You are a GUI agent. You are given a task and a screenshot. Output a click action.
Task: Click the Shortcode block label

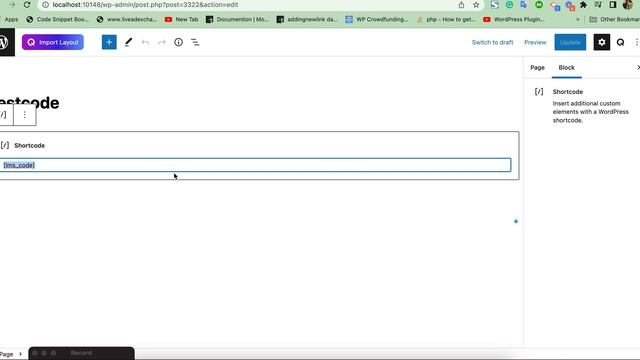29,145
